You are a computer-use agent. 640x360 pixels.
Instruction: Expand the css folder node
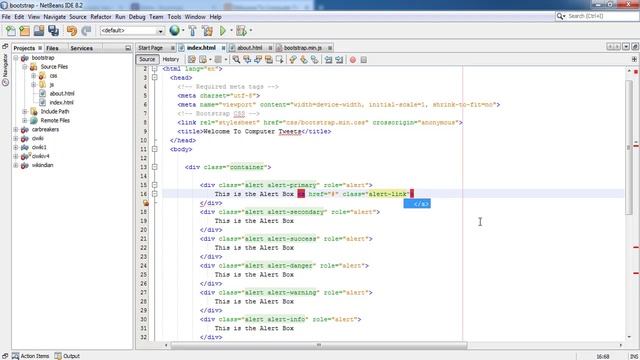pyautogui.click(x=34, y=76)
